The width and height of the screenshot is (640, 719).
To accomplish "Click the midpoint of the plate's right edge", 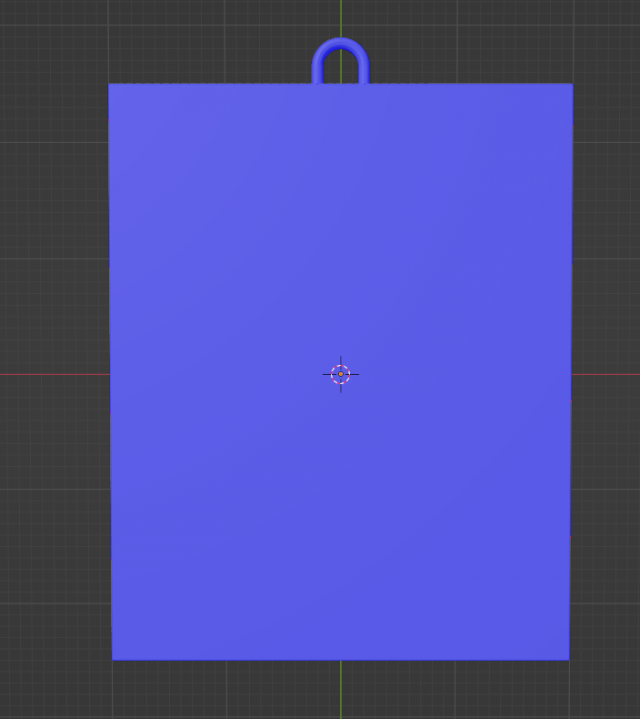I will pos(570,372).
